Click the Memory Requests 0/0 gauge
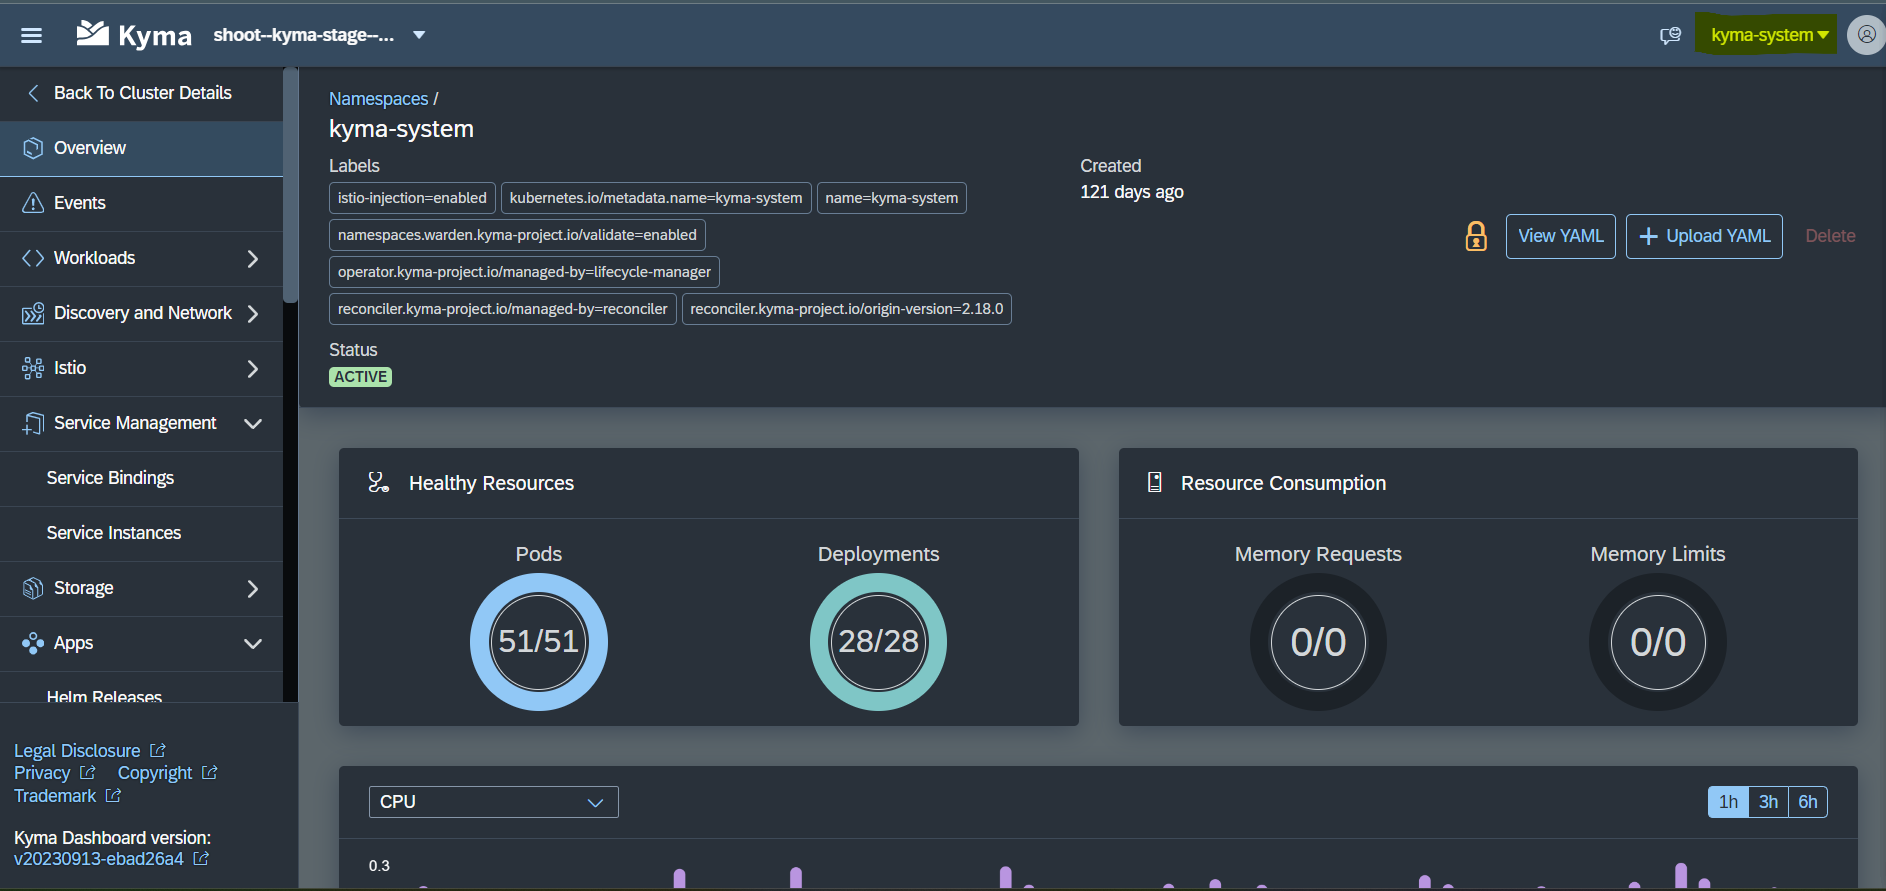This screenshot has height=891, width=1886. click(1318, 642)
